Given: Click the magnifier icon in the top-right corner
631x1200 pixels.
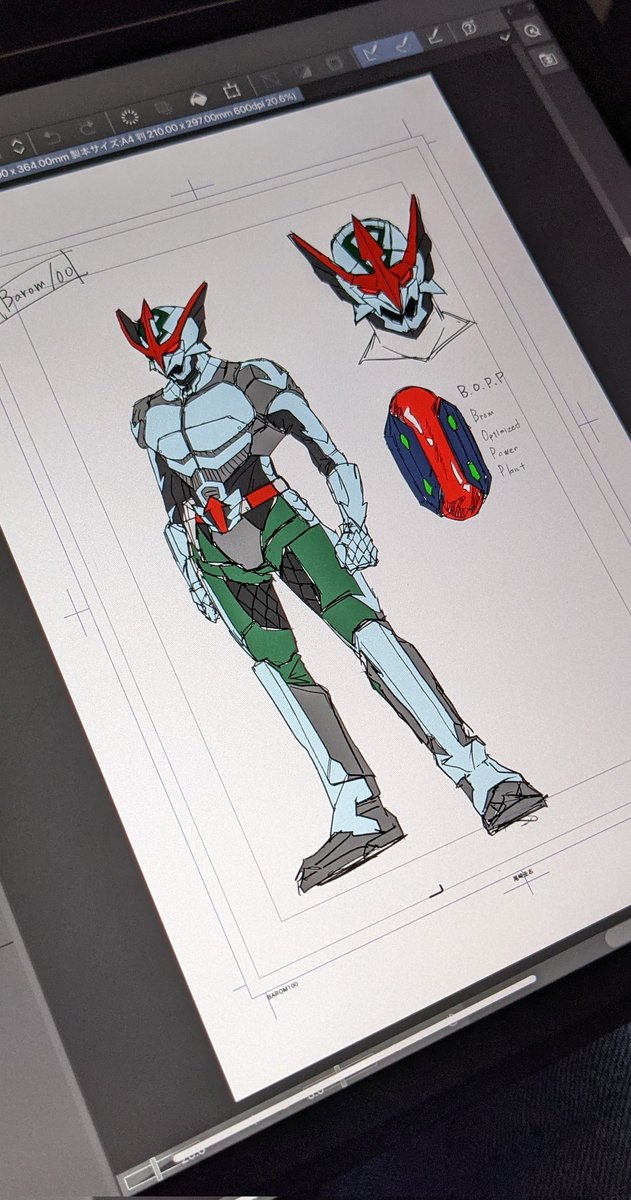Looking at the screenshot, I should pos(531,31).
